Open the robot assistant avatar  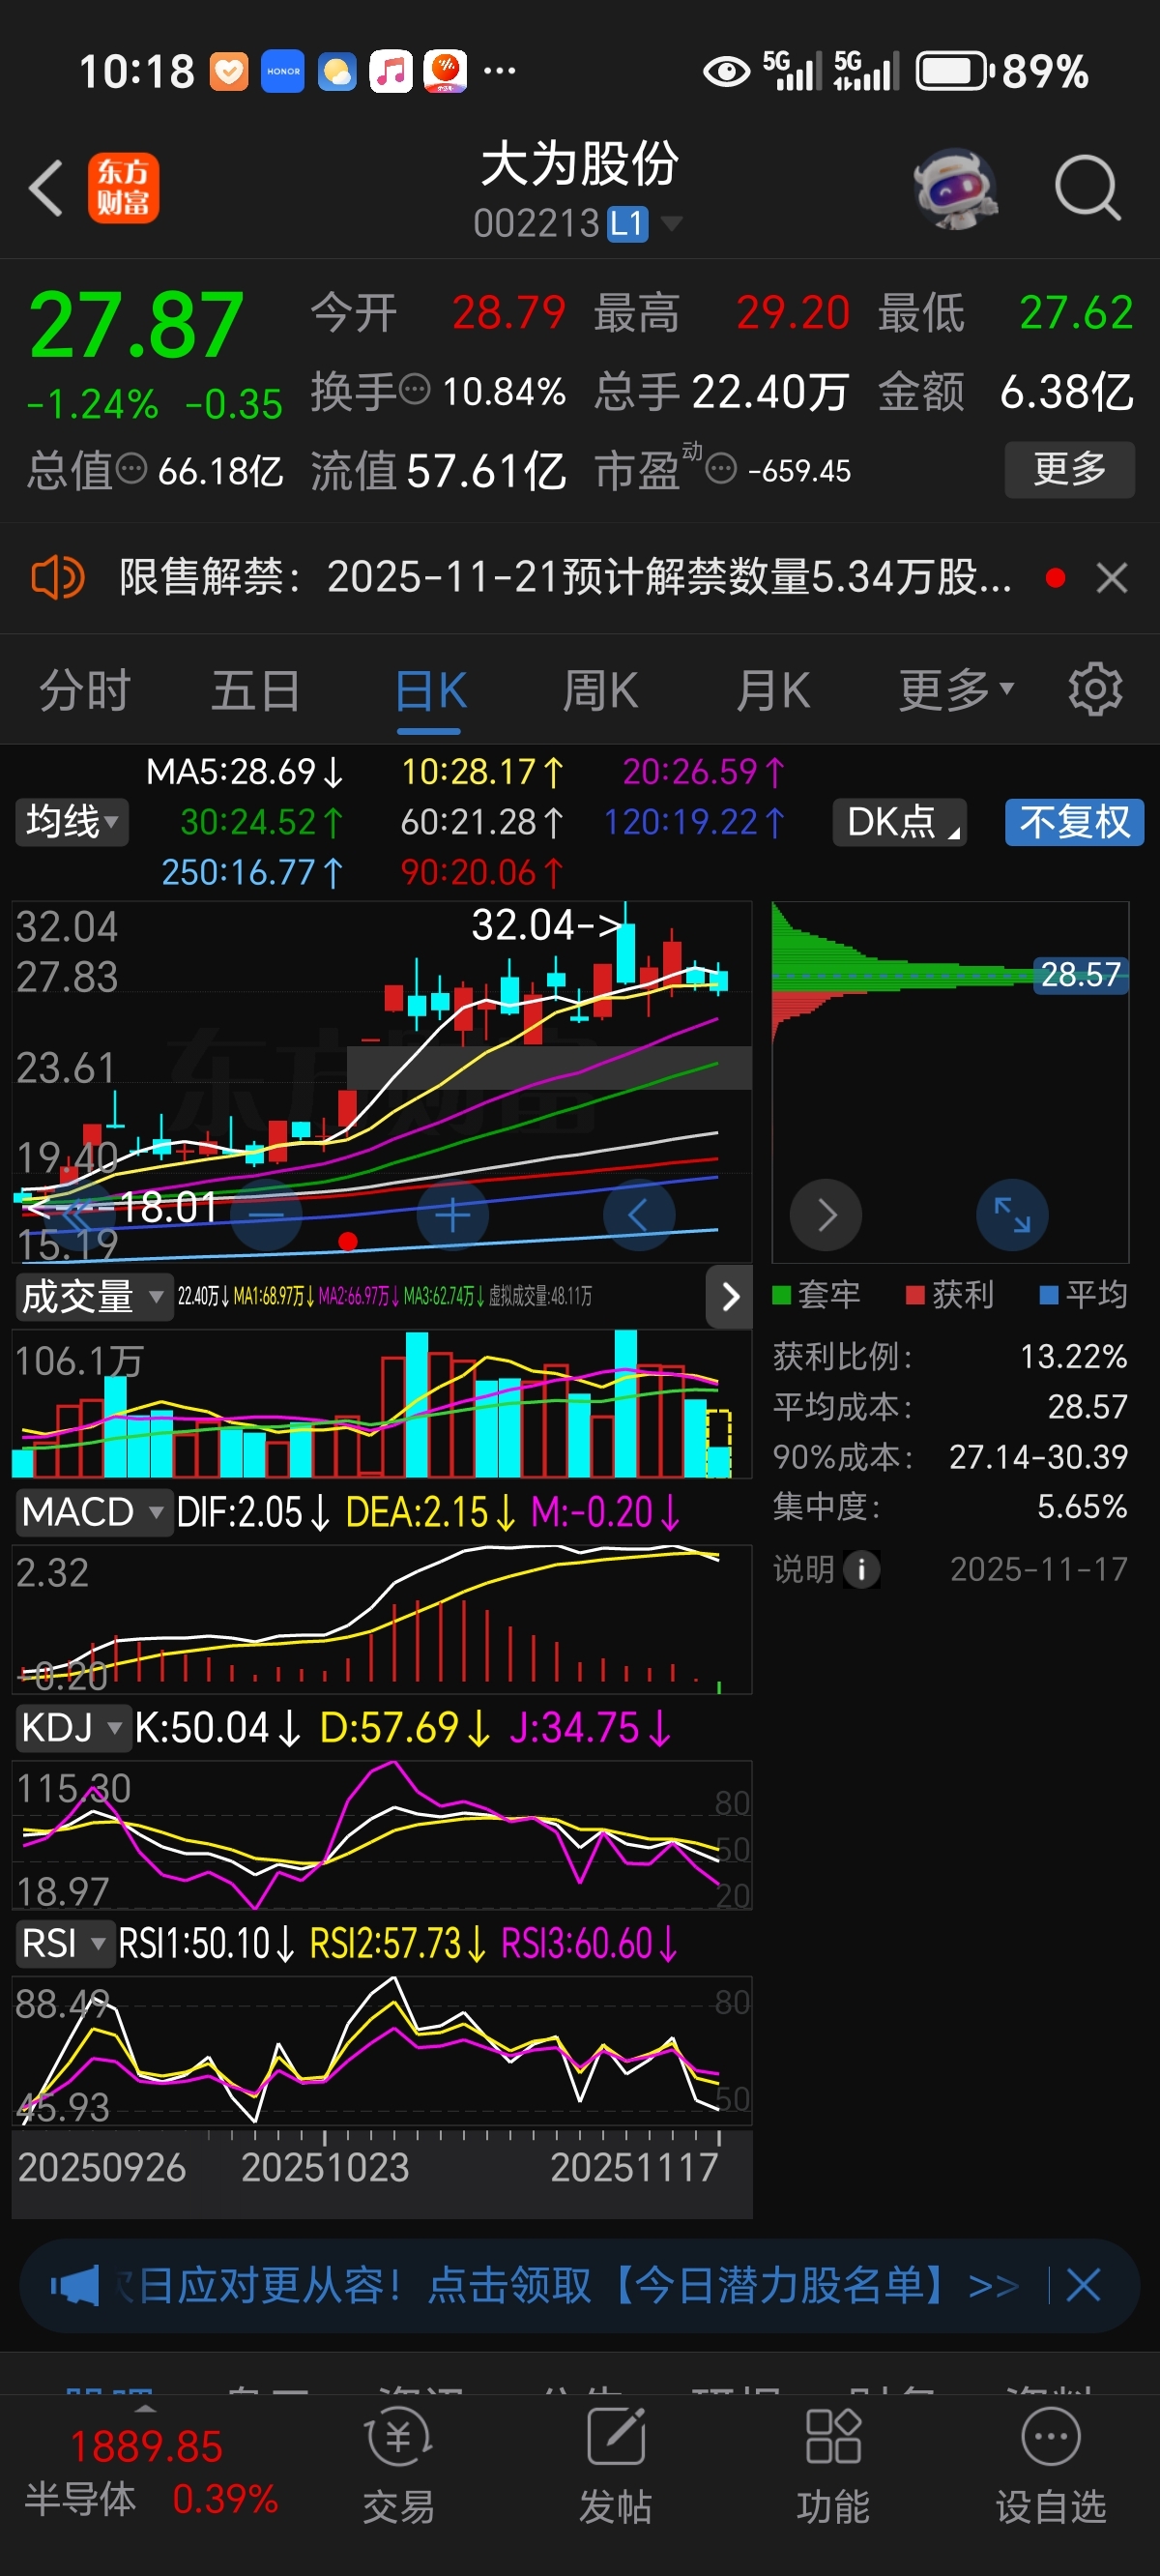[x=955, y=188]
